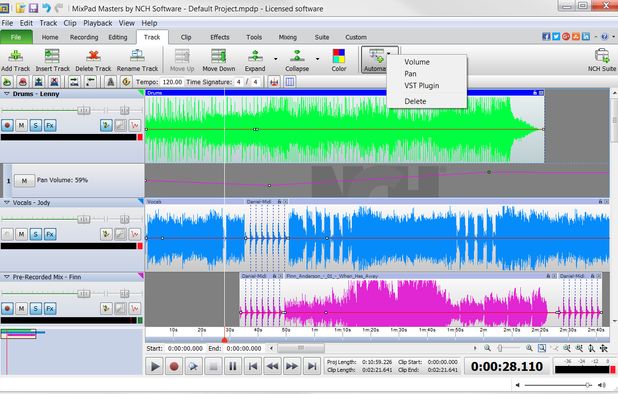The image size is (618, 394).
Task: Switch to the Mixing ribbon tab
Action: coord(288,37)
